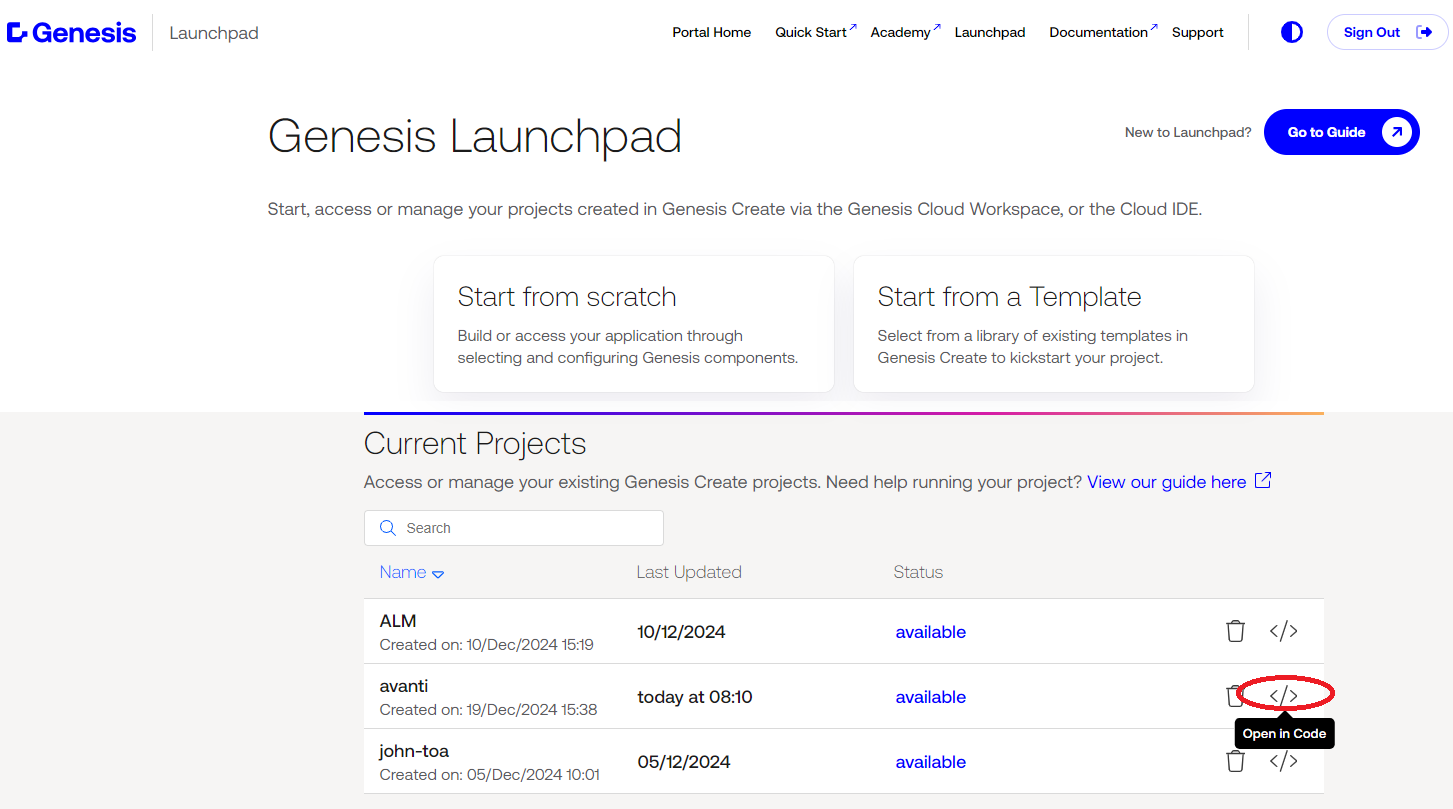Select Launchpad in the top navigation
Image resolution: width=1453 pixels, height=809 pixels.
tap(990, 32)
